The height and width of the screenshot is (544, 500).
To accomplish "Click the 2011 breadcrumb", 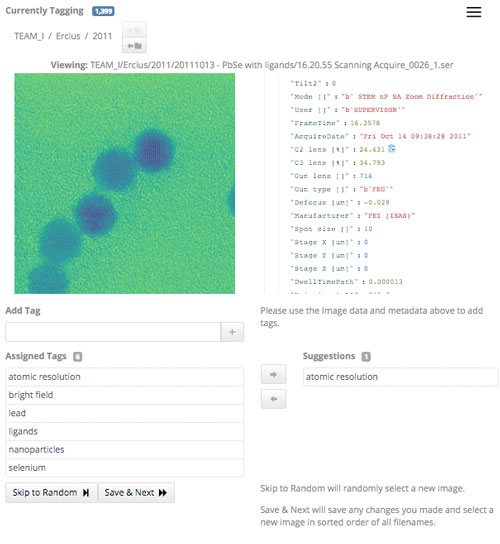I will (x=102, y=36).
